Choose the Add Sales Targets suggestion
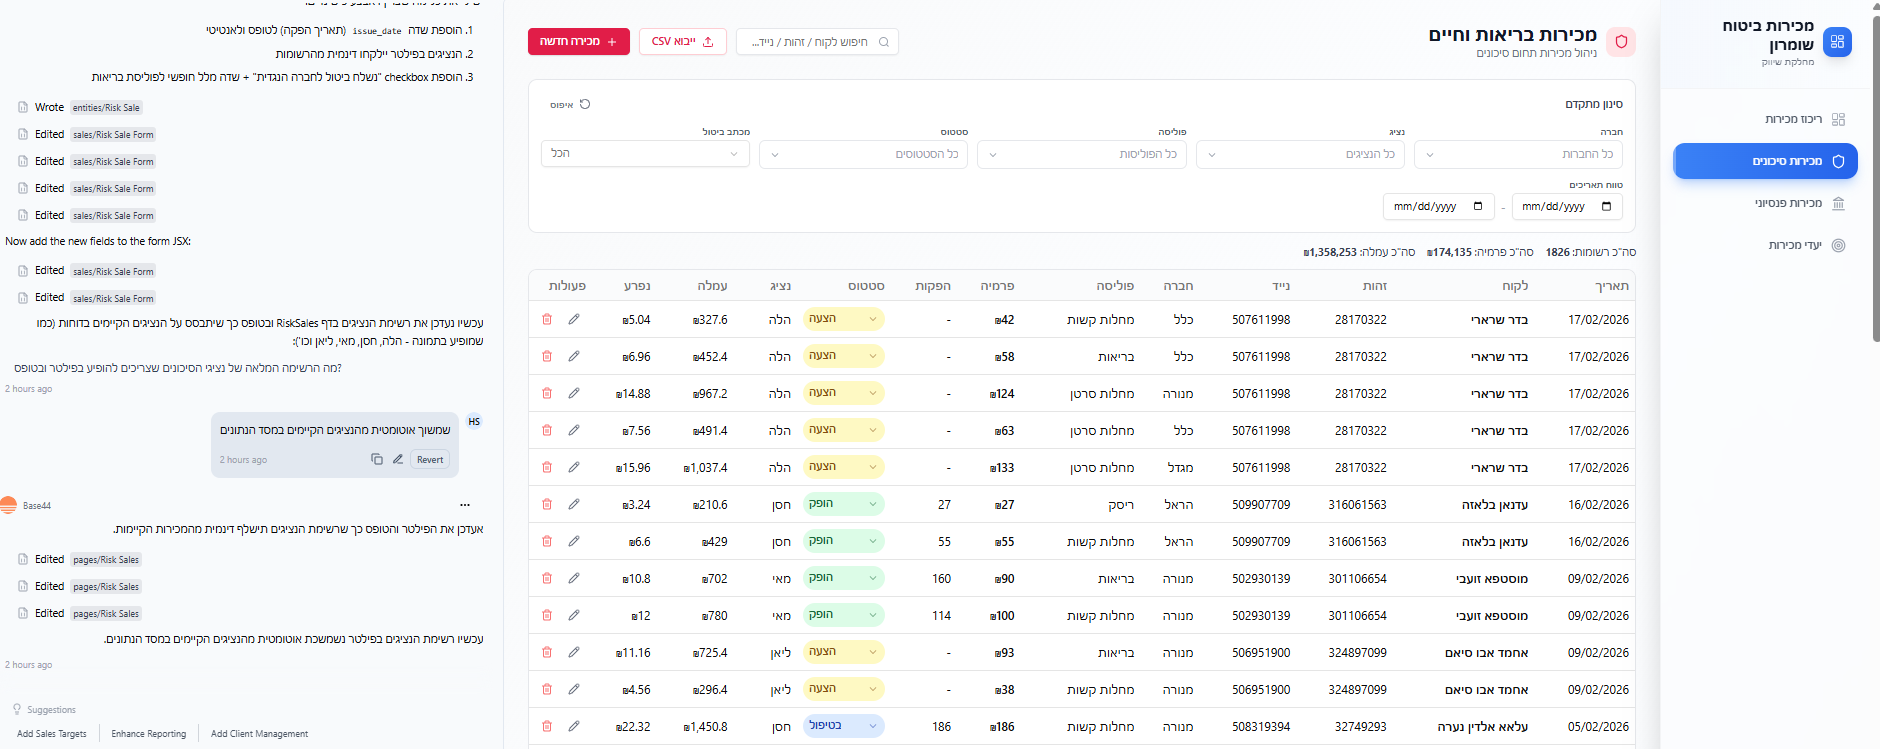 (x=52, y=734)
